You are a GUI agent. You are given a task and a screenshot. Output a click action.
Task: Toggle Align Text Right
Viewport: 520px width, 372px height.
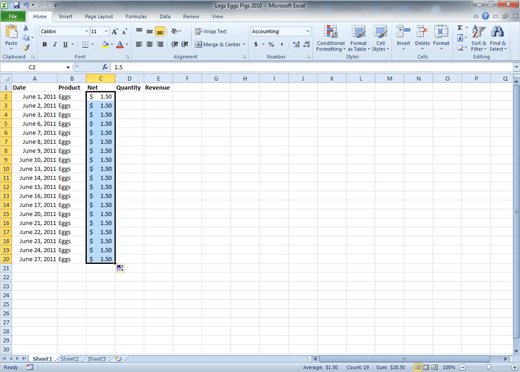tap(160, 44)
